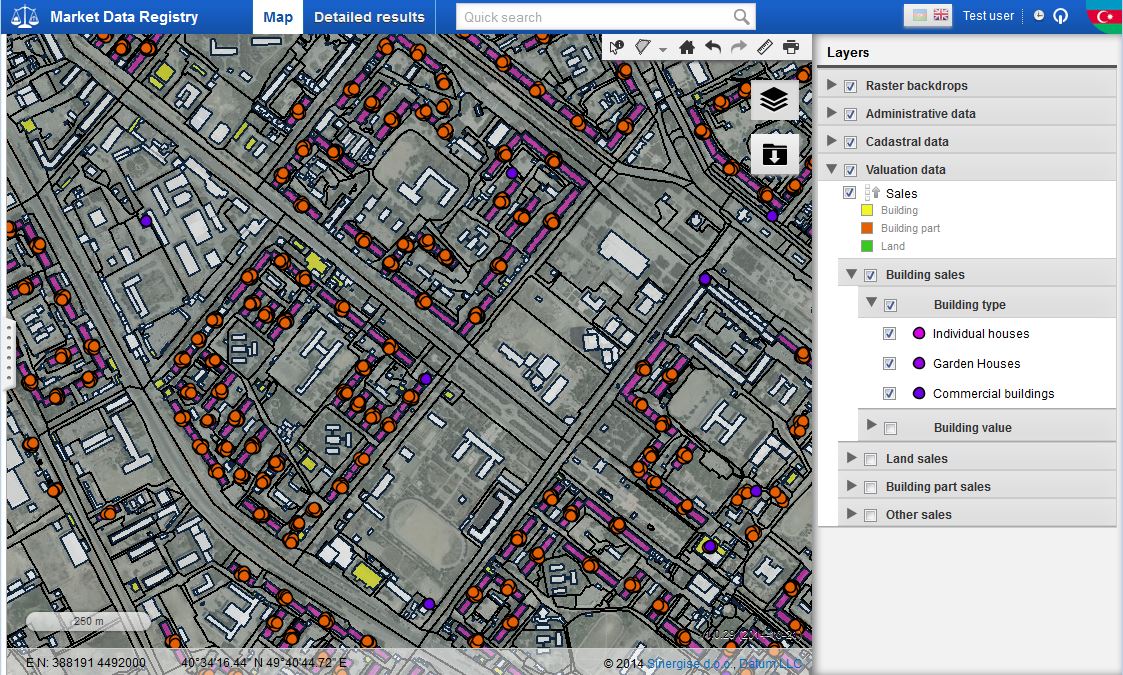Uncheck the Garden Houses checkbox
The image size is (1123, 675).
click(889, 363)
